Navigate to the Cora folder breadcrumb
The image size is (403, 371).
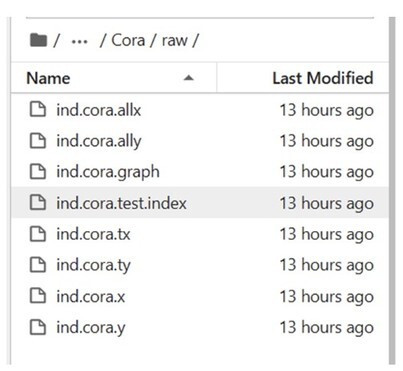[128, 40]
